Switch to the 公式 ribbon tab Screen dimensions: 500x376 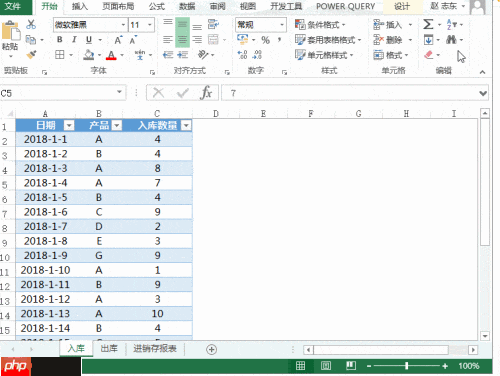(x=157, y=6)
